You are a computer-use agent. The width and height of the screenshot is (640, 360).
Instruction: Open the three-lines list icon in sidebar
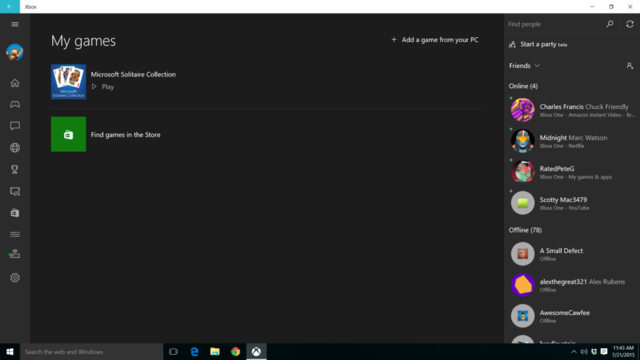[x=15, y=234]
